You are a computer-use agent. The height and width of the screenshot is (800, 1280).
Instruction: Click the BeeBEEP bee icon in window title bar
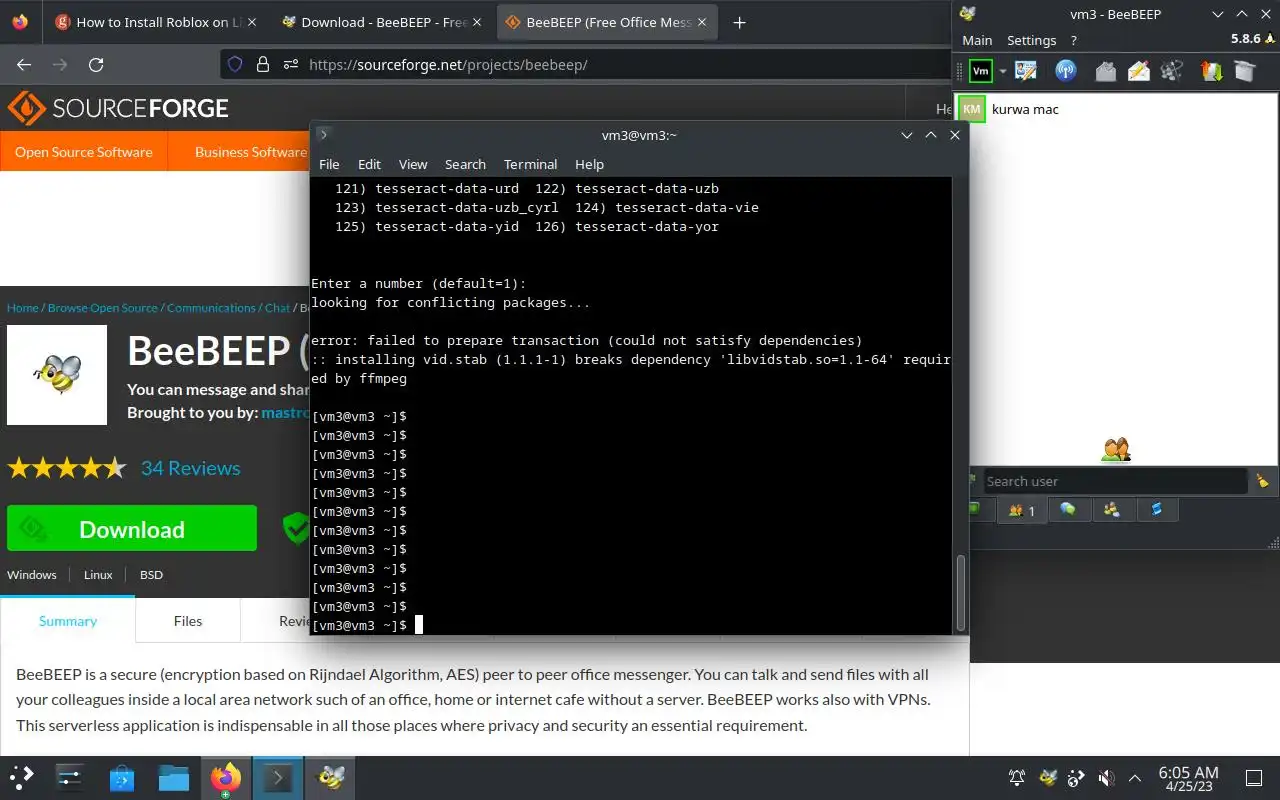[967, 13]
